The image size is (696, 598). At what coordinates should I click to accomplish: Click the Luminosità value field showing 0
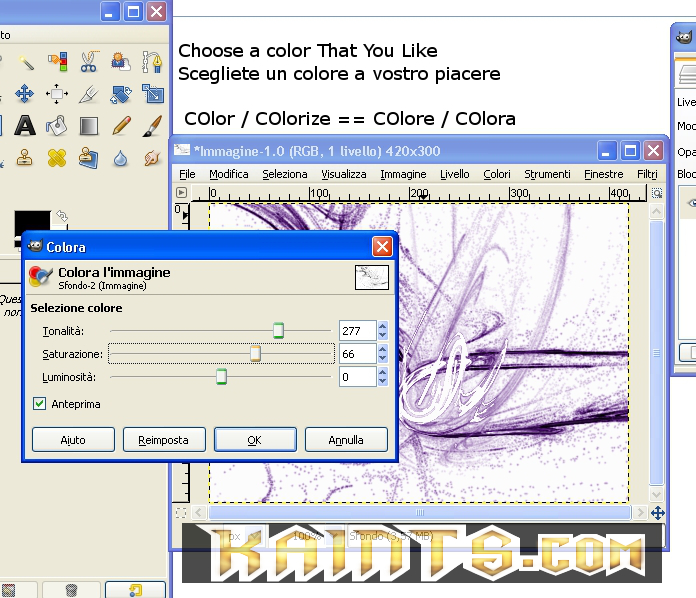(358, 377)
